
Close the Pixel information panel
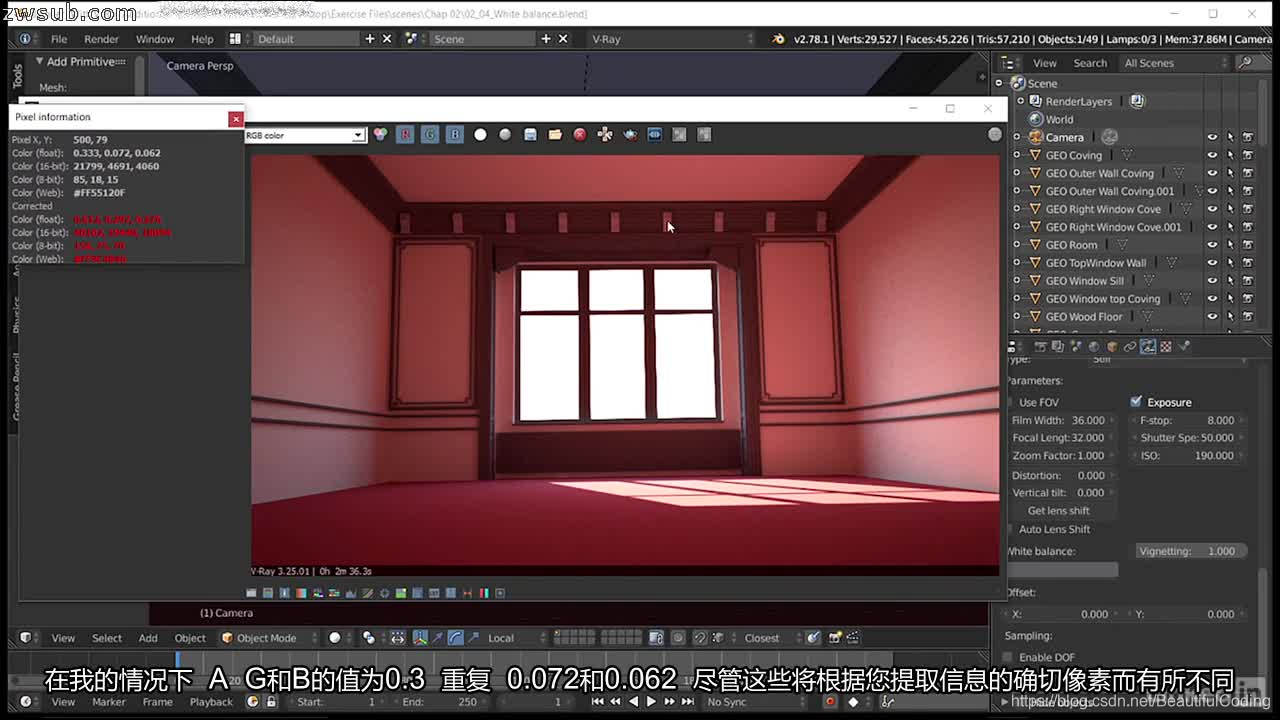(x=236, y=118)
